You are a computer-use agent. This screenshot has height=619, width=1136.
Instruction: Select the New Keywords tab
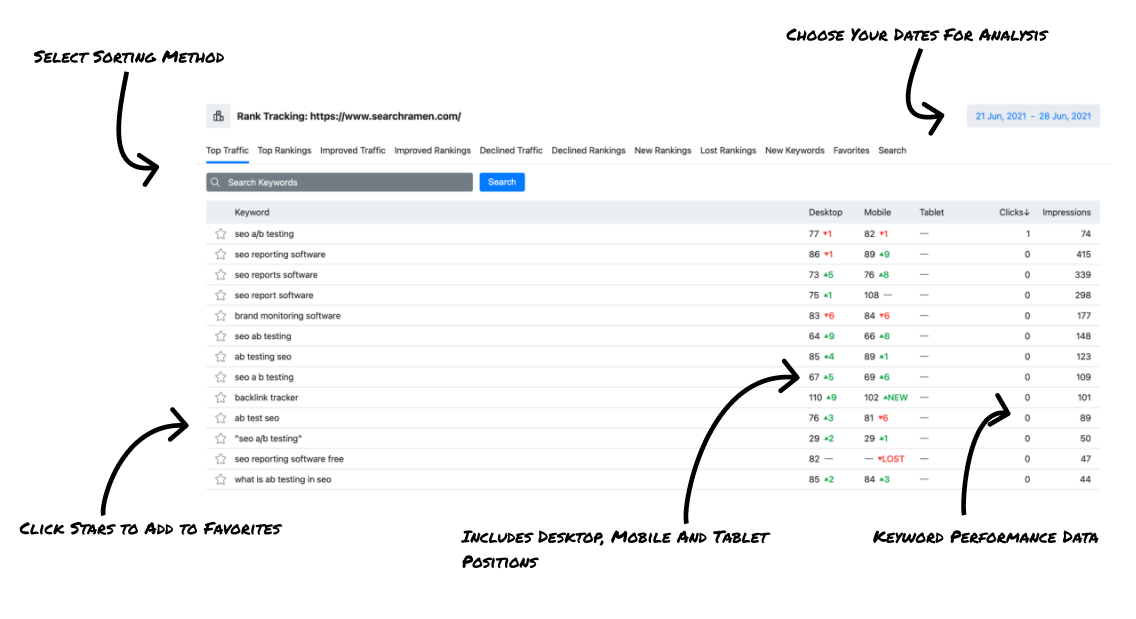point(795,151)
